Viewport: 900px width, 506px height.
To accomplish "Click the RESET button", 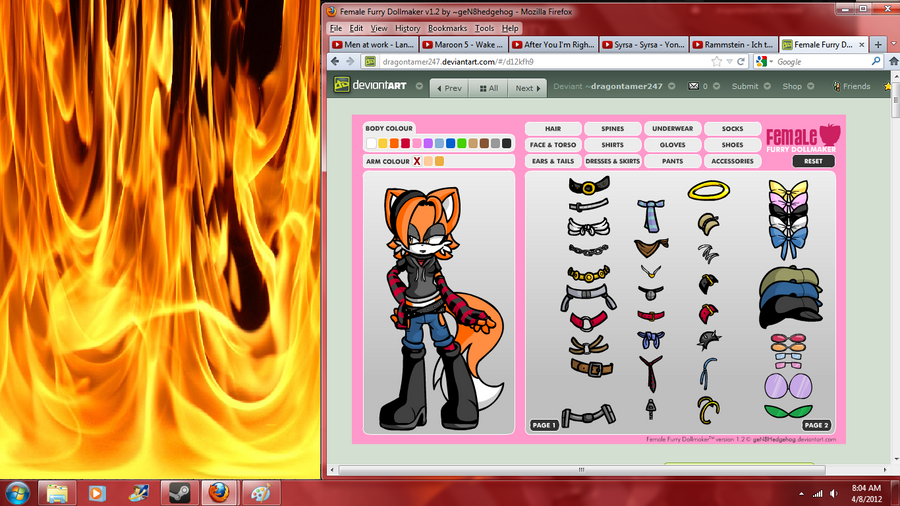I will pyautogui.click(x=813, y=161).
